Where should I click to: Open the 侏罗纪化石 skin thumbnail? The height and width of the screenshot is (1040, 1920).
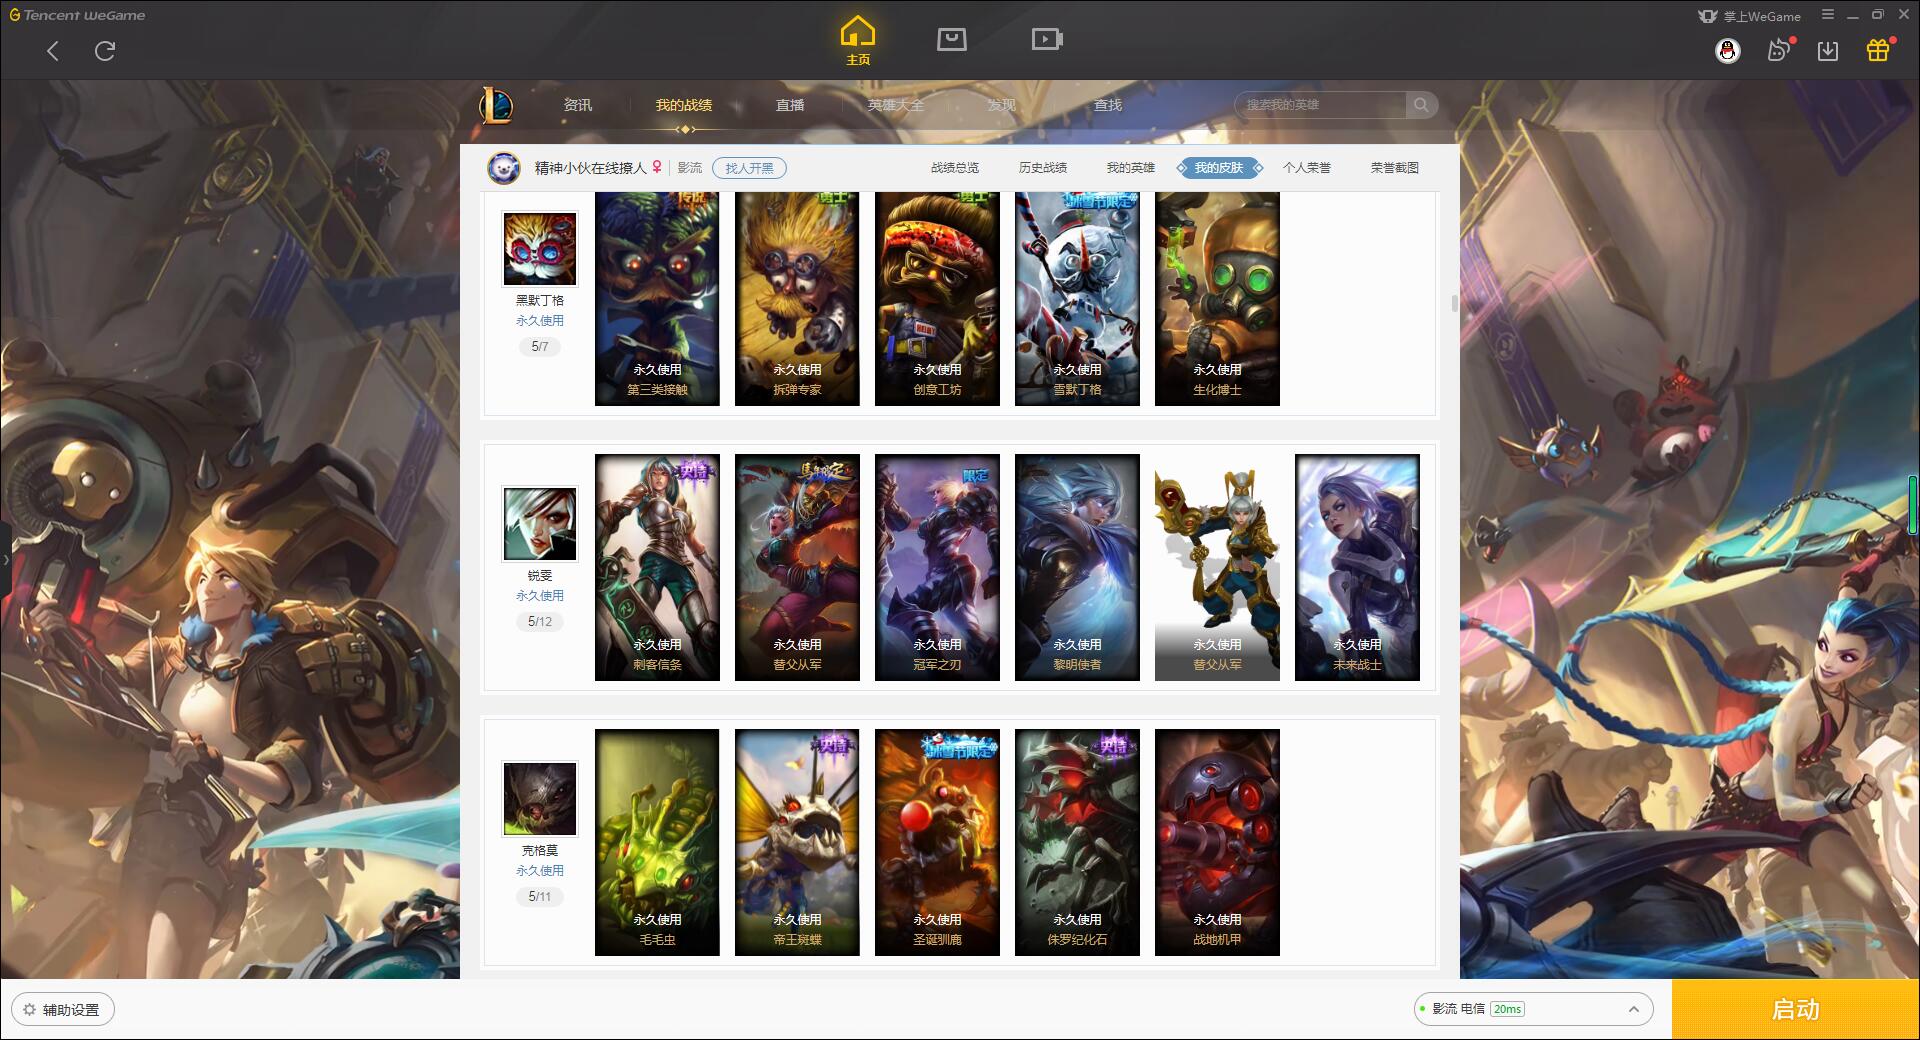1077,842
